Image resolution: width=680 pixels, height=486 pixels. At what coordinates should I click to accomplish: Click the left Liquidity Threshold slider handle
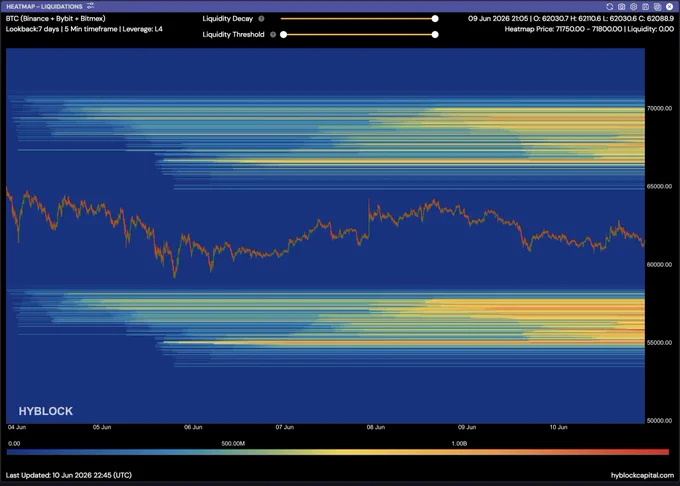pyautogui.click(x=283, y=35)
